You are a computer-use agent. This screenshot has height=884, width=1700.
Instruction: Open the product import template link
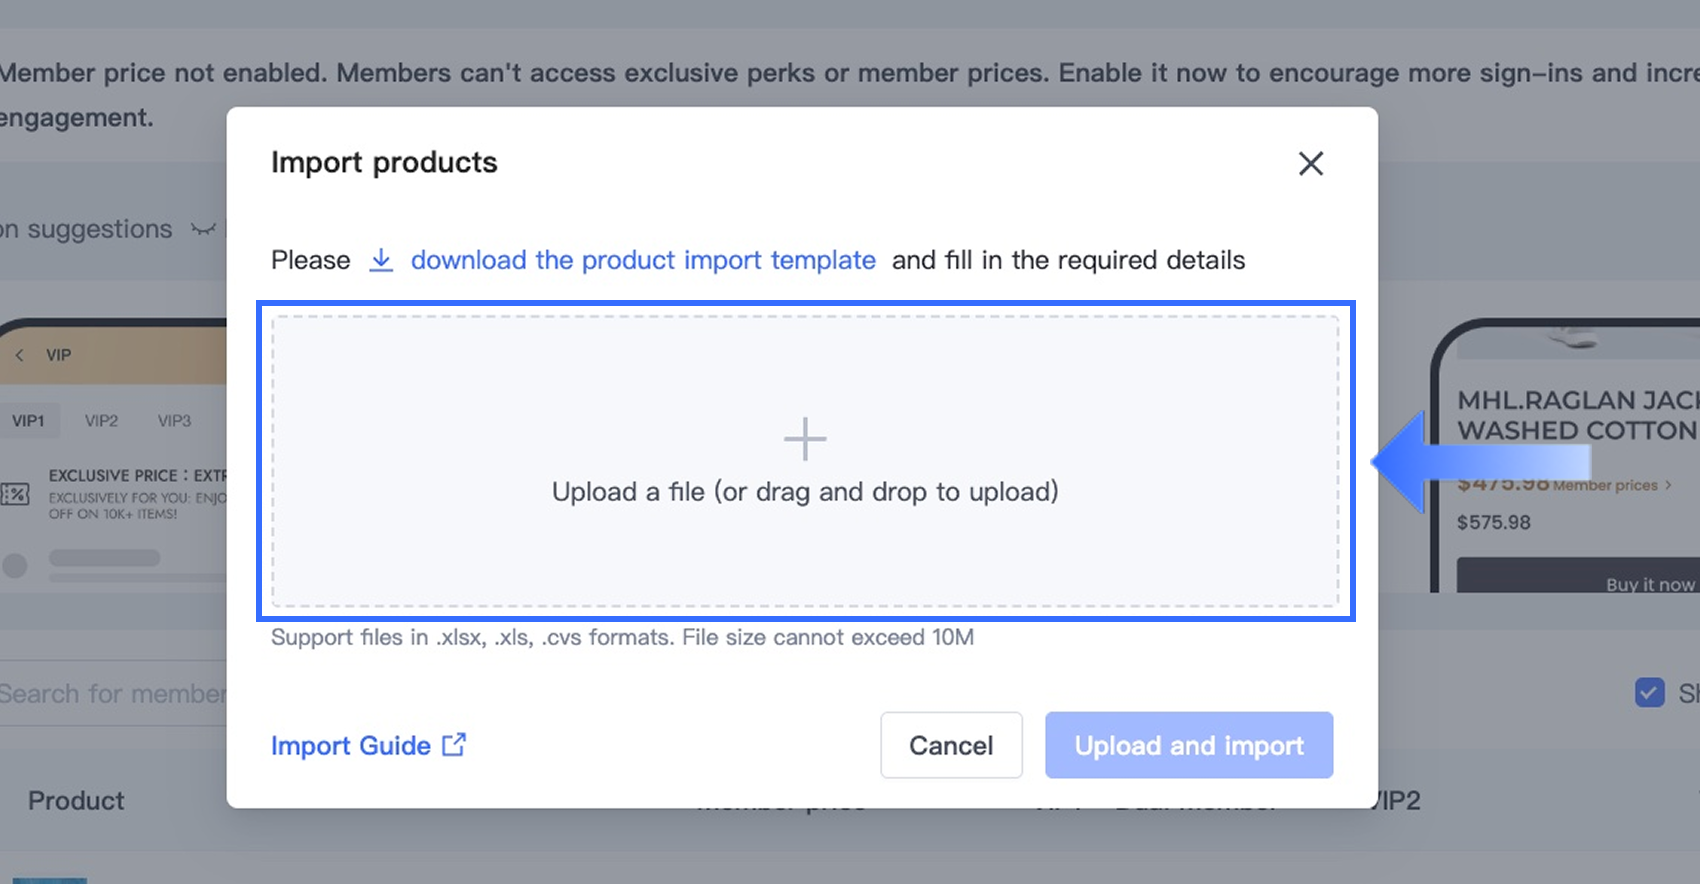643,260
